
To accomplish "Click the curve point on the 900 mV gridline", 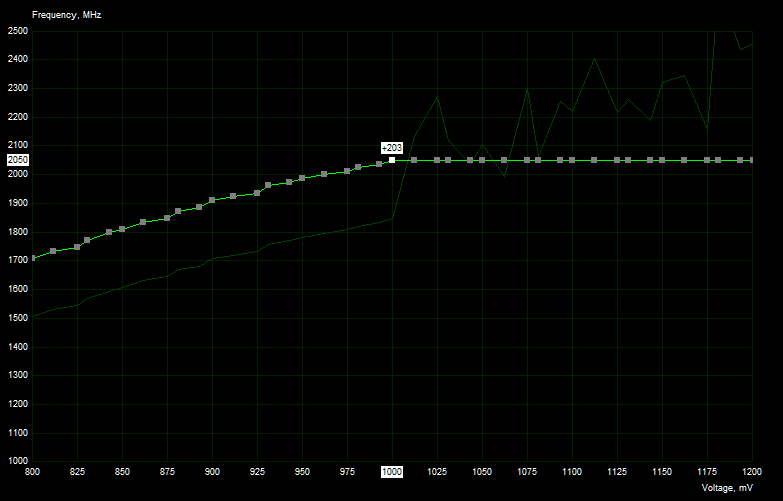I will pyautogui.click(x=212, y=200).
